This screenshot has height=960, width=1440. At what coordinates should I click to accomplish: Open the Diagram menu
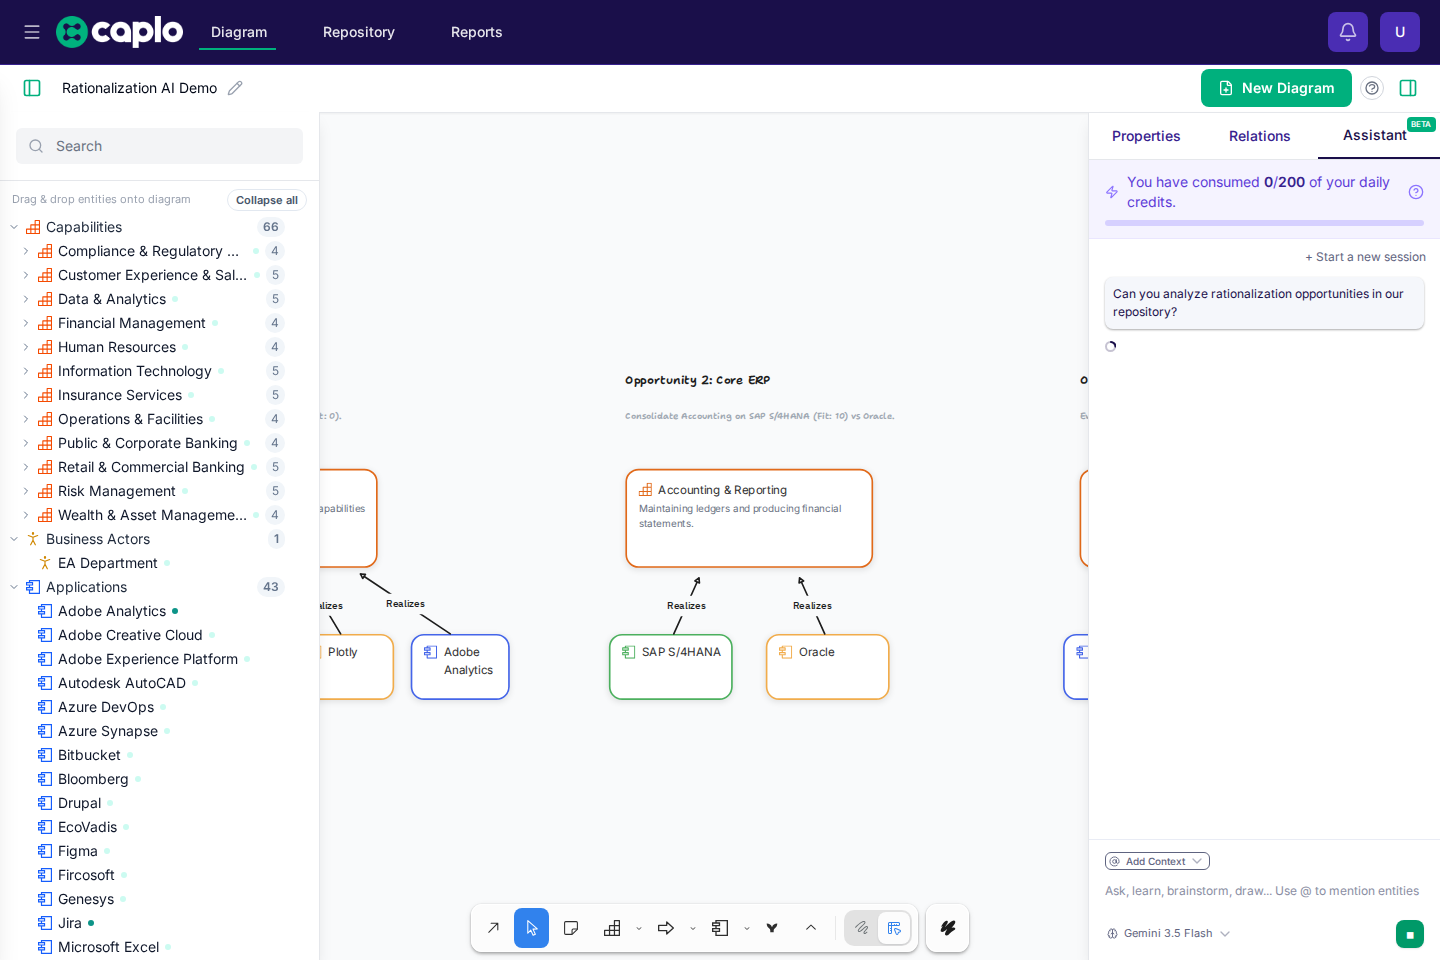(x=239, y=32)
